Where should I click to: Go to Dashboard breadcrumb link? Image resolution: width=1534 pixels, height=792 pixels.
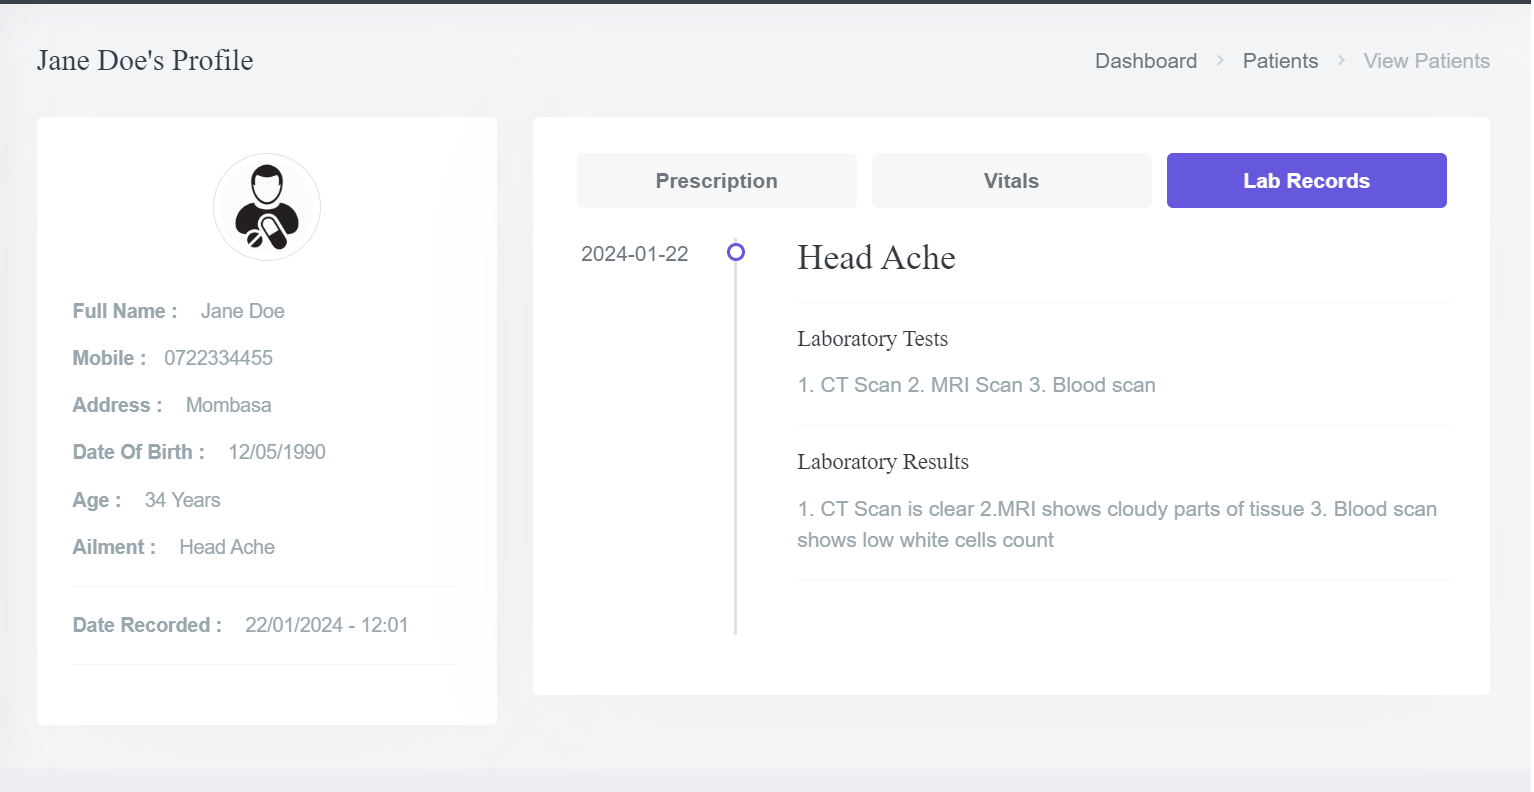[x=1146, y=61]
